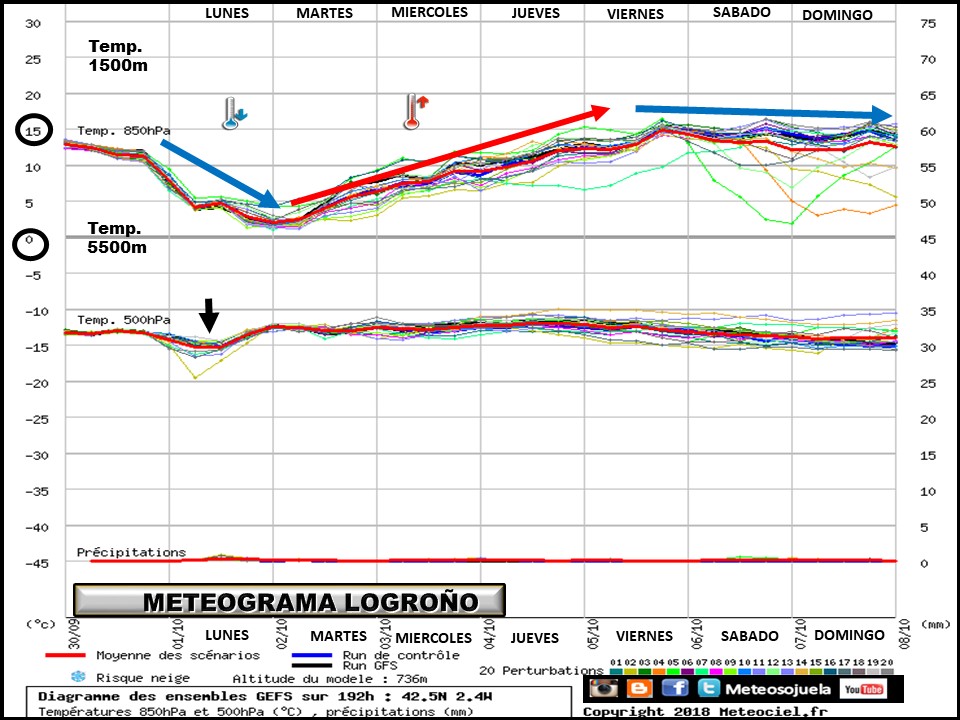The image size is (960, 720).
Task: Click the red Moyenne des scénarios legend line
Action: [66, 656]
